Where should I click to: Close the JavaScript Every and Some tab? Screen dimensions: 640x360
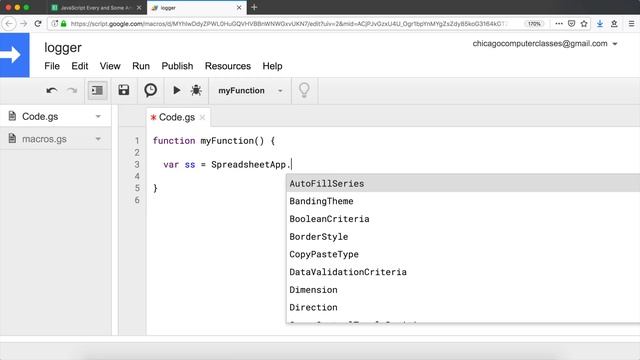point(139,7)
